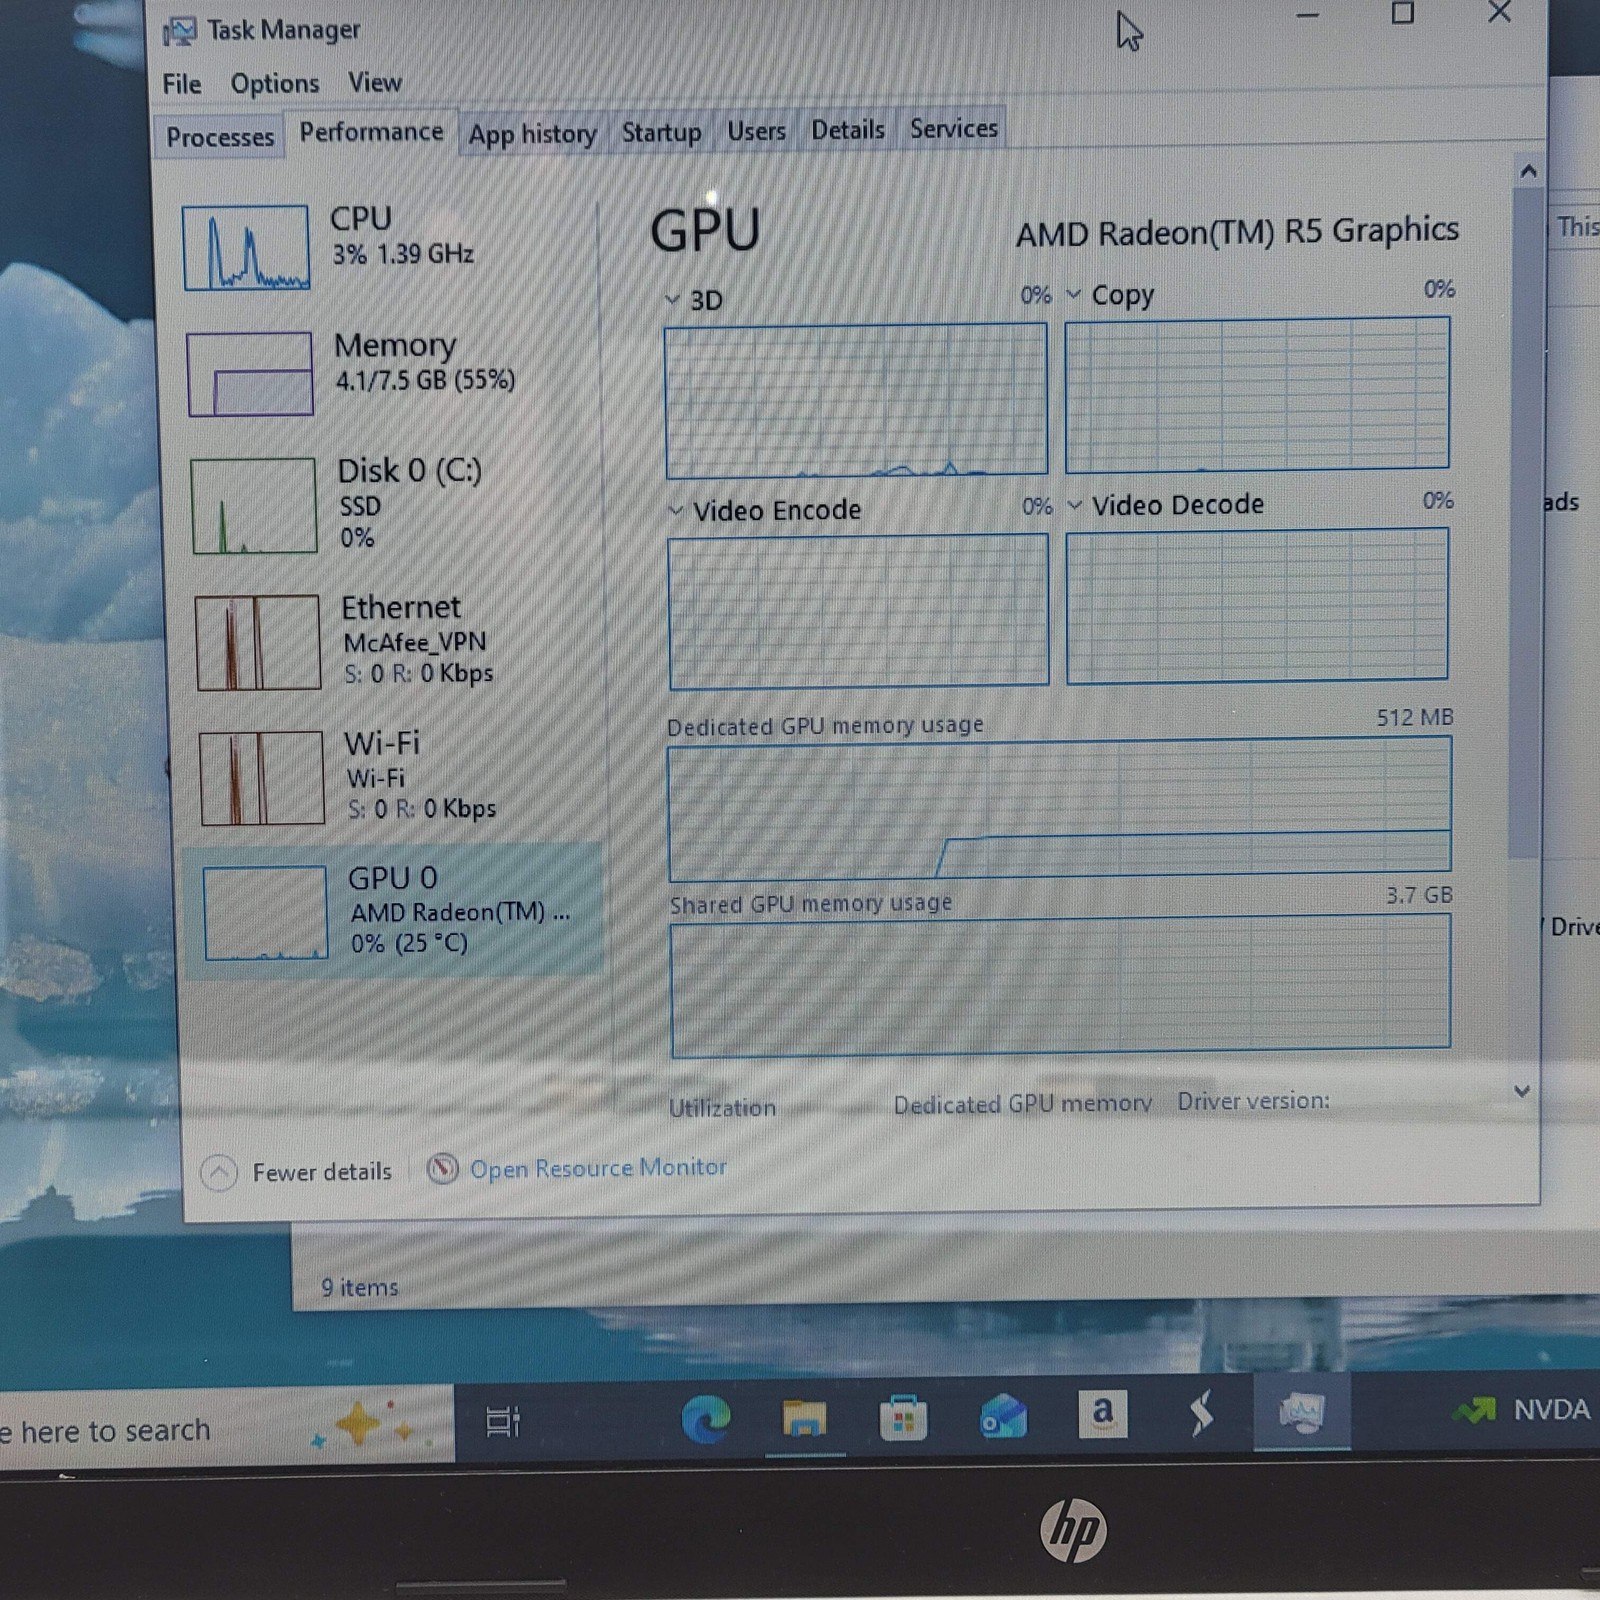1600x1600 pixels.
Task: Open Microsoft Store from the taskbar
Action: point(903,1418)
